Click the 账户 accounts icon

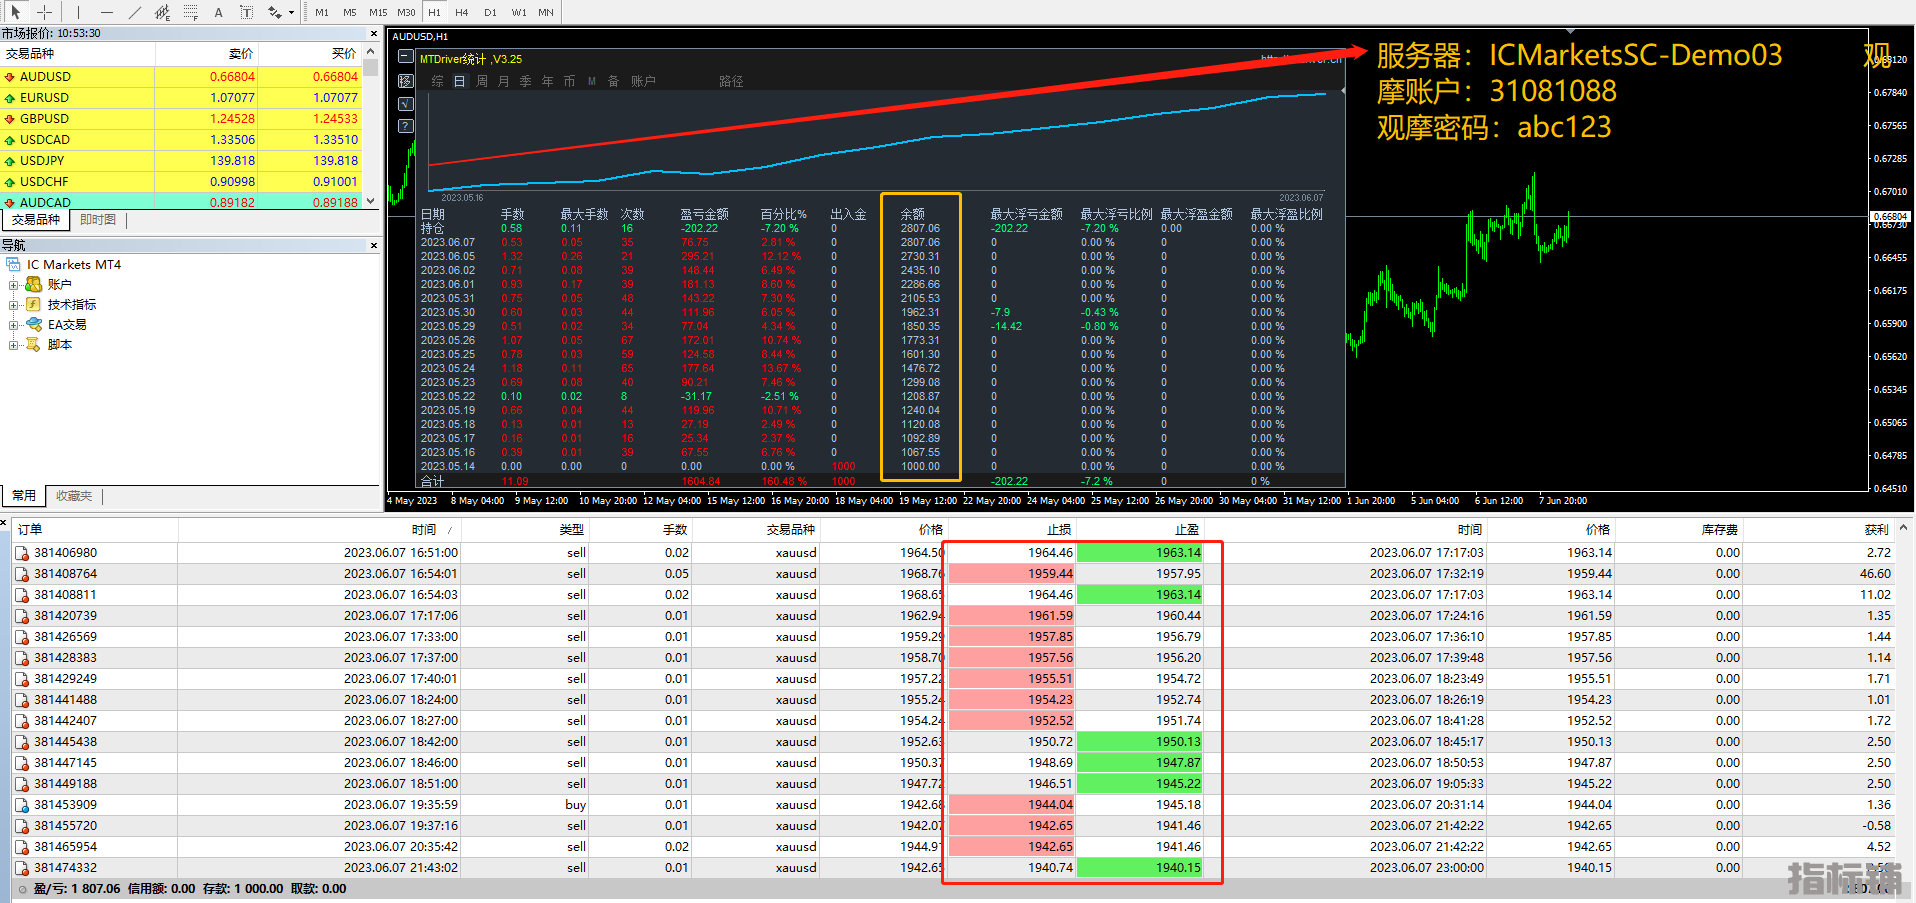click(x=34, y=285)
